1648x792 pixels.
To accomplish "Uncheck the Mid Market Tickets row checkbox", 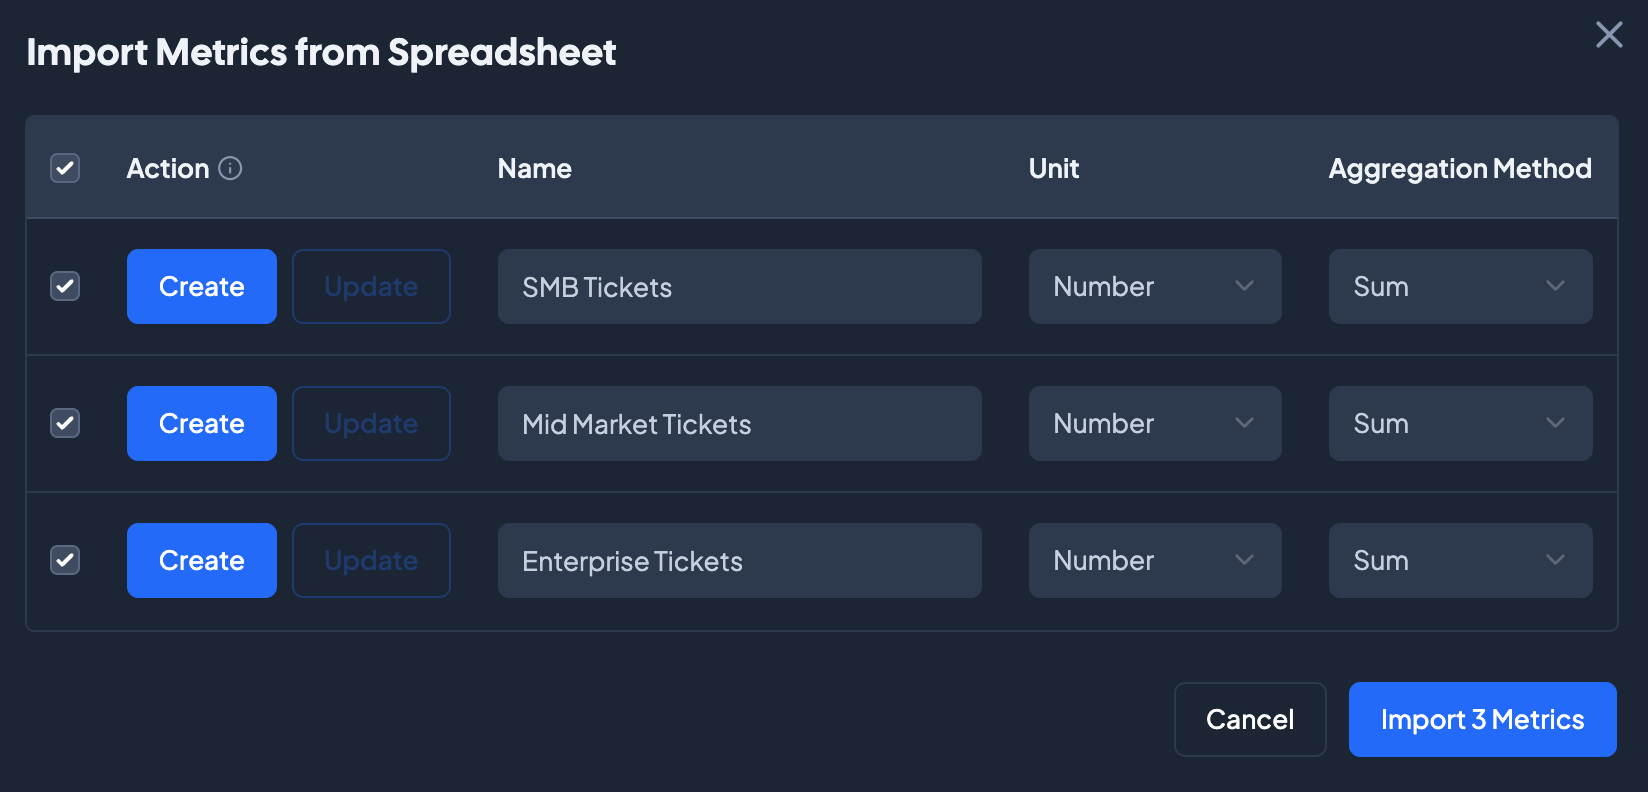I will [65, 423].
